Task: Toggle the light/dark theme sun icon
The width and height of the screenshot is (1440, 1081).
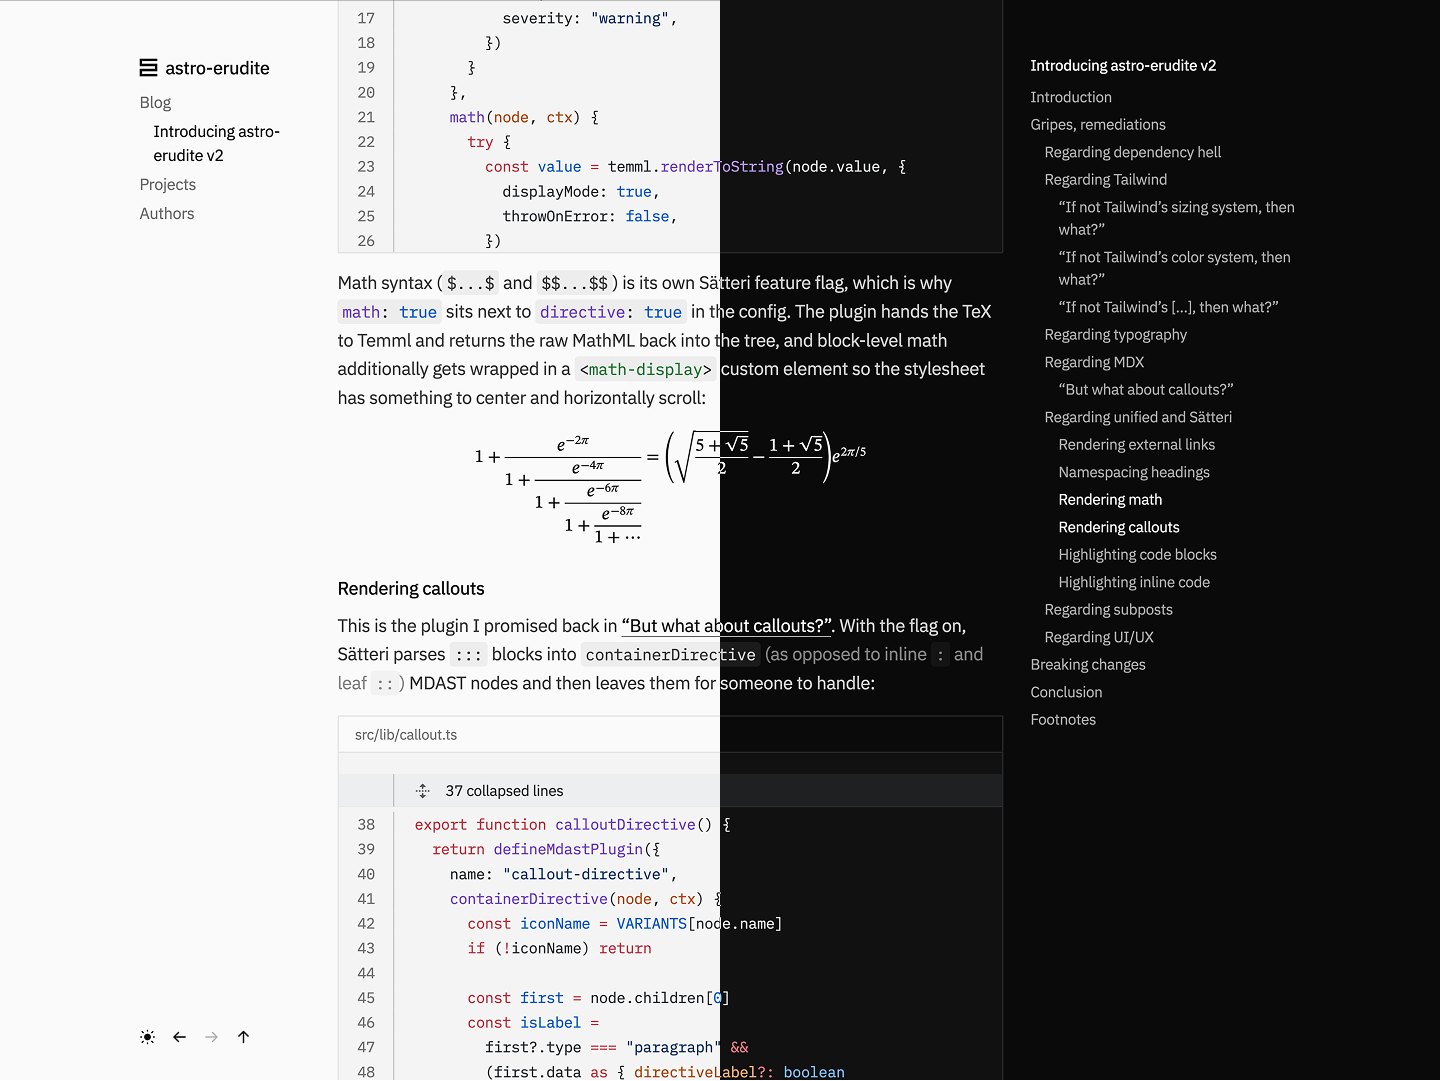Action: tap(148, 1037)
